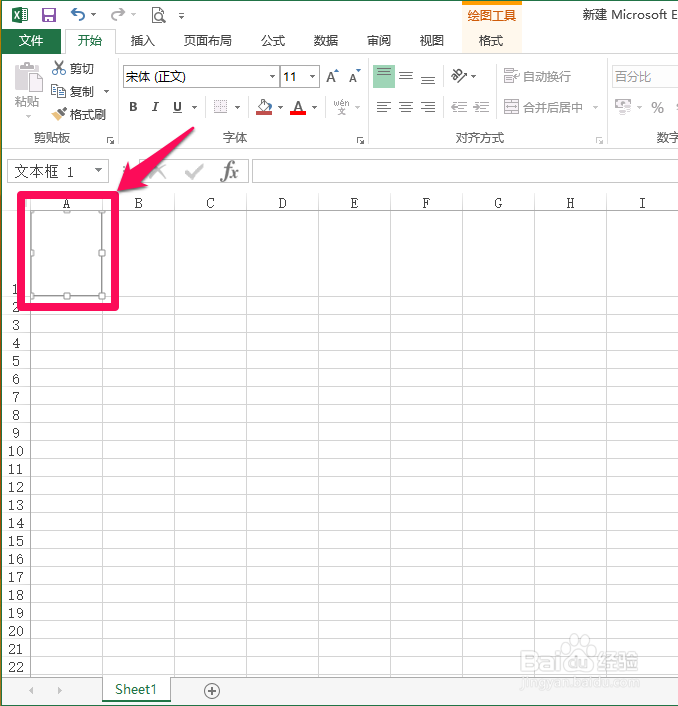
Task: Click the increase indent icon
Action: (x=481, y=107)
